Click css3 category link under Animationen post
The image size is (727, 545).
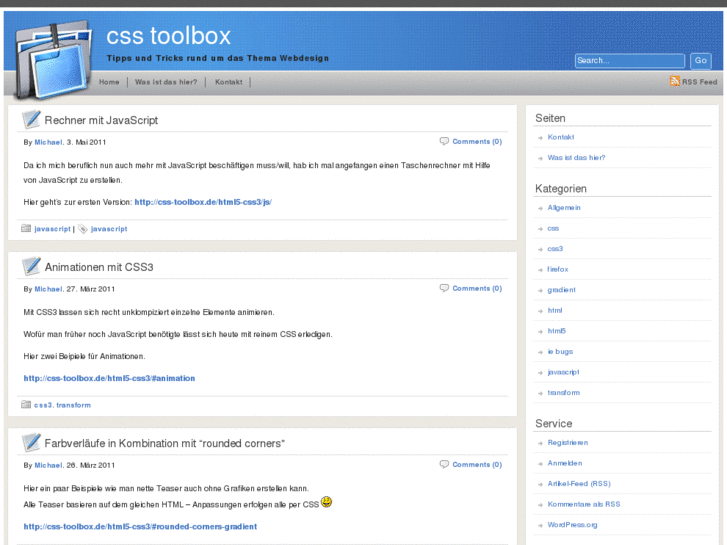coord(43,405)
